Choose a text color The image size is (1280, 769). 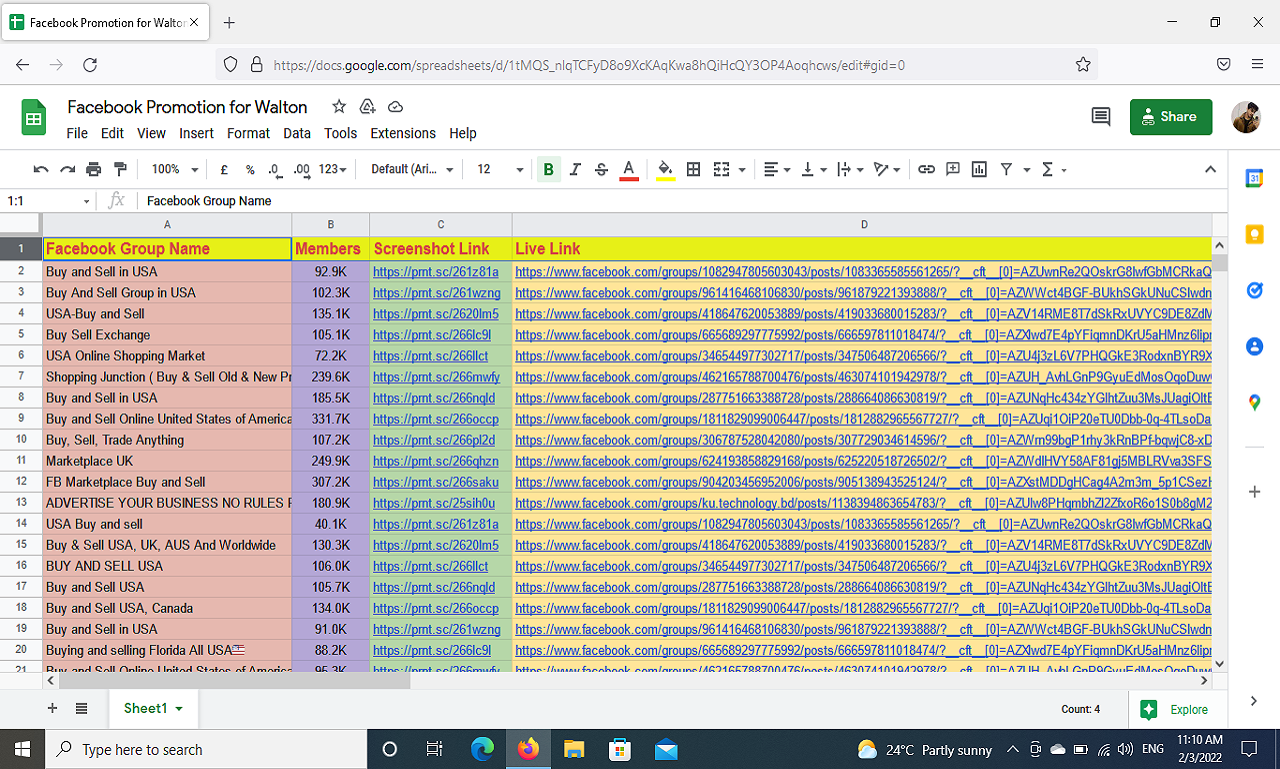(628, 170)
